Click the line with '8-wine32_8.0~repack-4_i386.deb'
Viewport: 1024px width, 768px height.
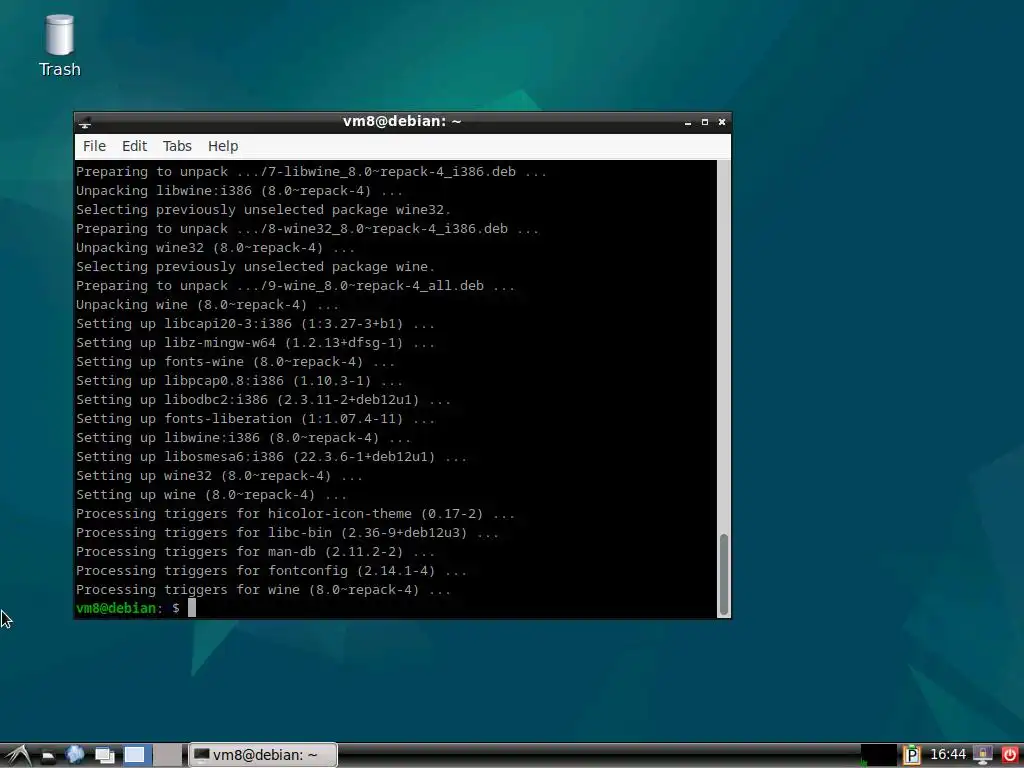(x=308, y=229)
